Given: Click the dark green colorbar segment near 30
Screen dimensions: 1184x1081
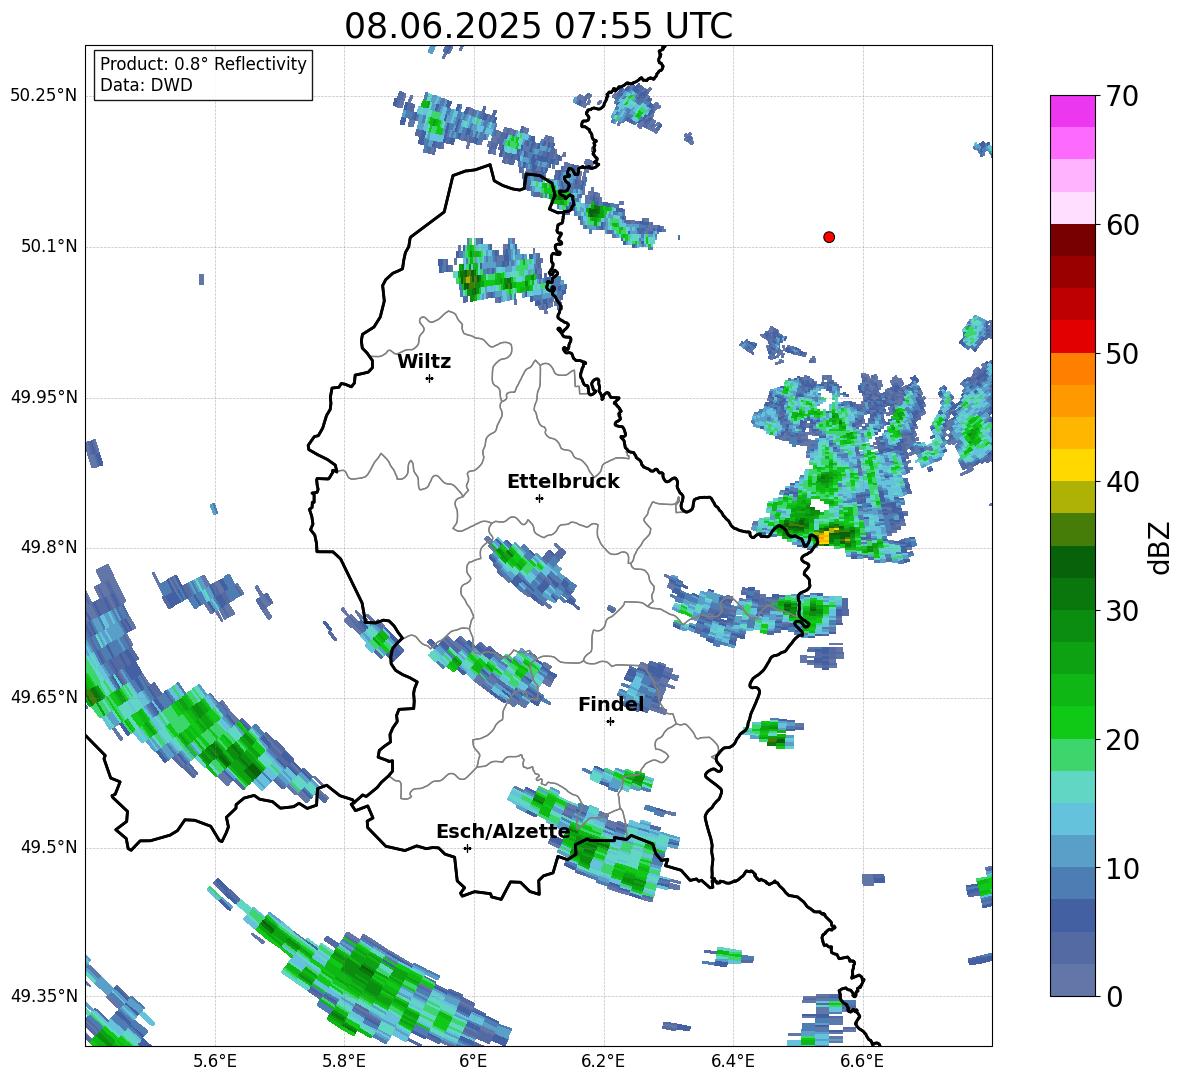Looking at the screenshot, I should [x=1072, y=594].
